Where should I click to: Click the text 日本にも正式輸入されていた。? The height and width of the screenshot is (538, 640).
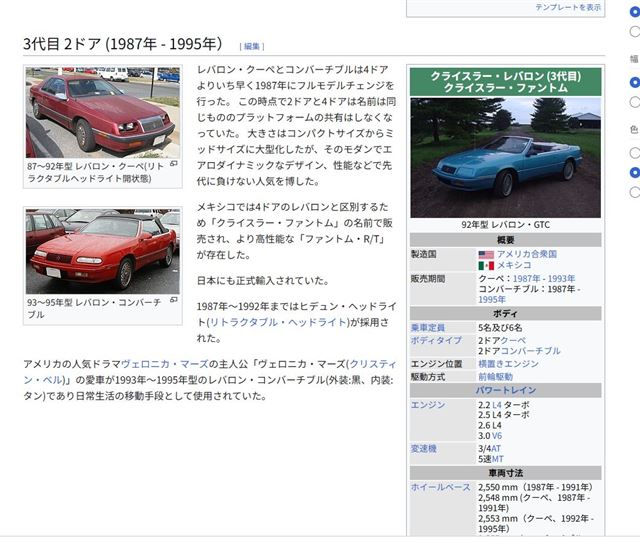263,281
